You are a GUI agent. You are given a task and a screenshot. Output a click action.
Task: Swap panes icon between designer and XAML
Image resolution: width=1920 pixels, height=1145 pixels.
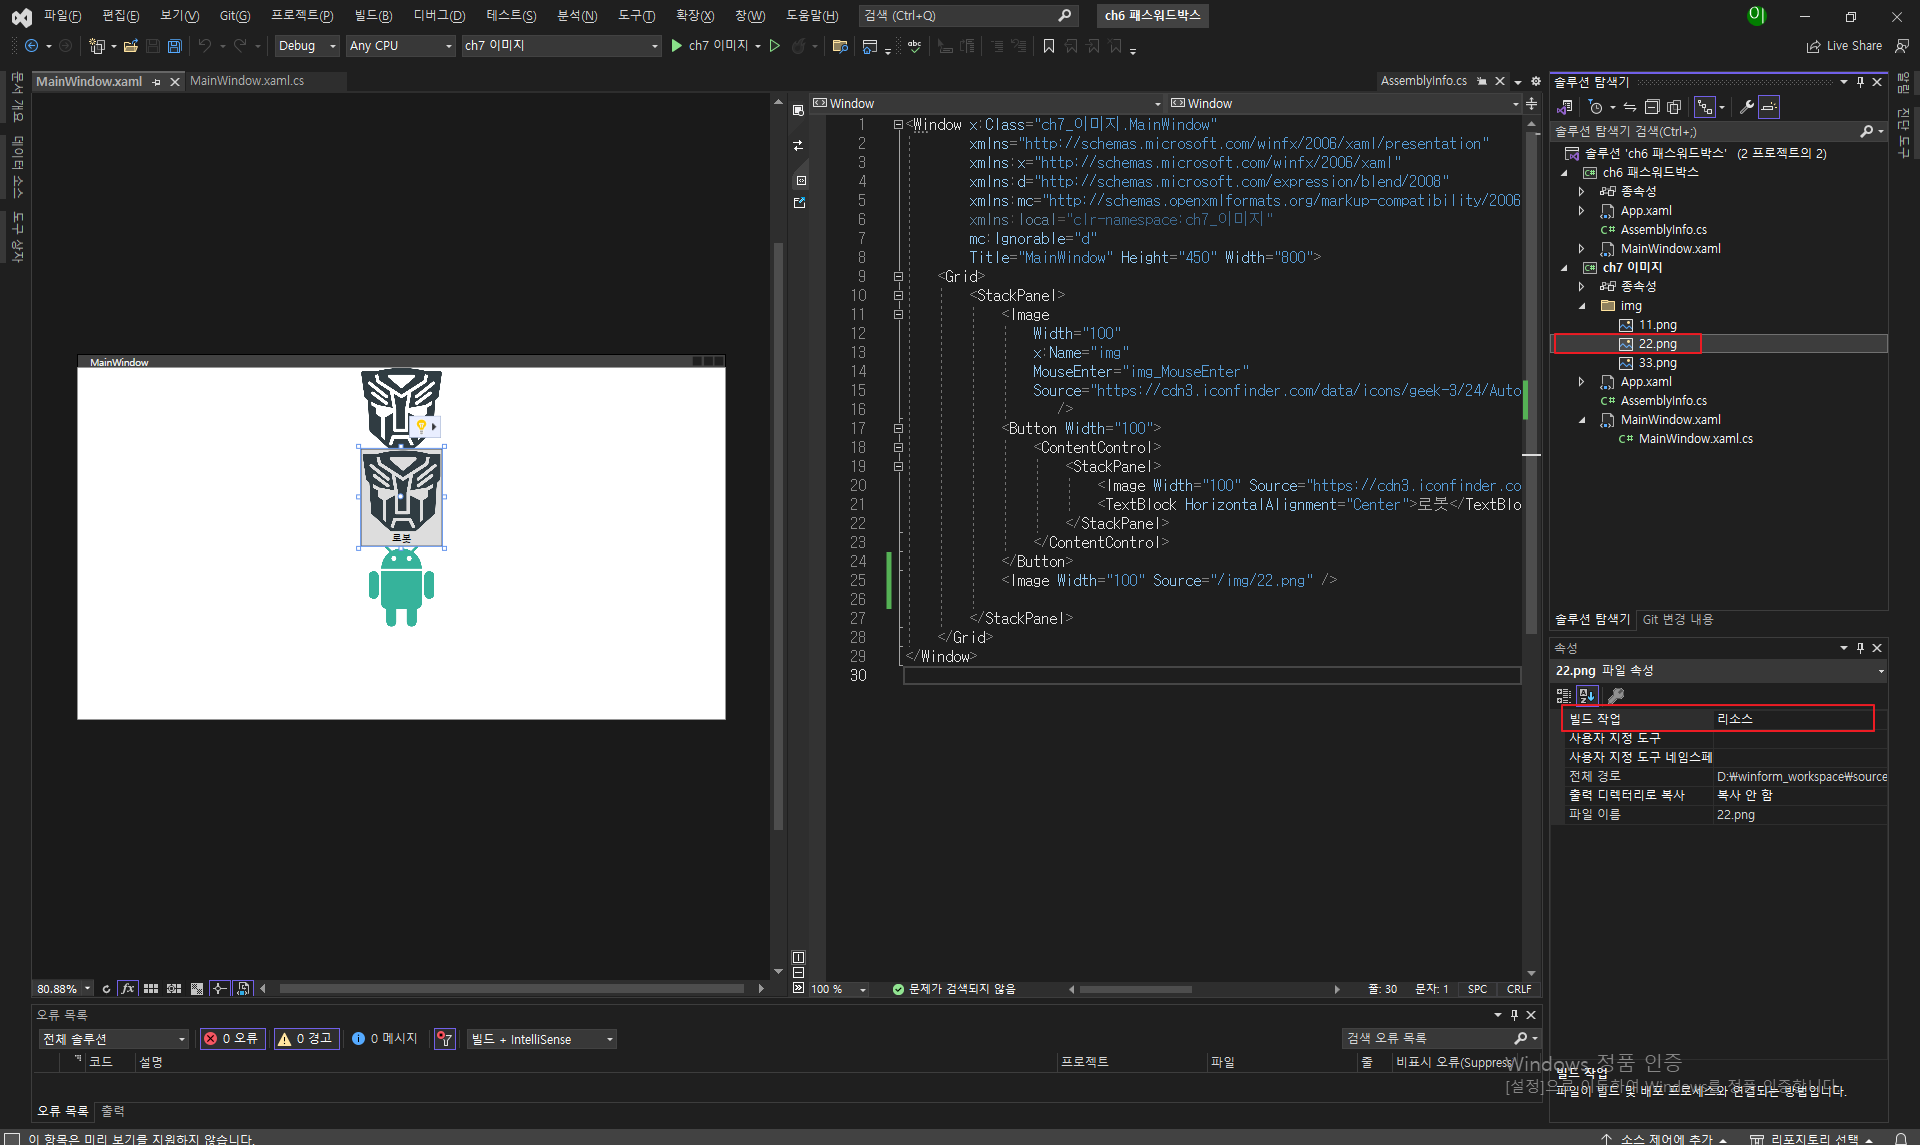(x=798, y=146)
